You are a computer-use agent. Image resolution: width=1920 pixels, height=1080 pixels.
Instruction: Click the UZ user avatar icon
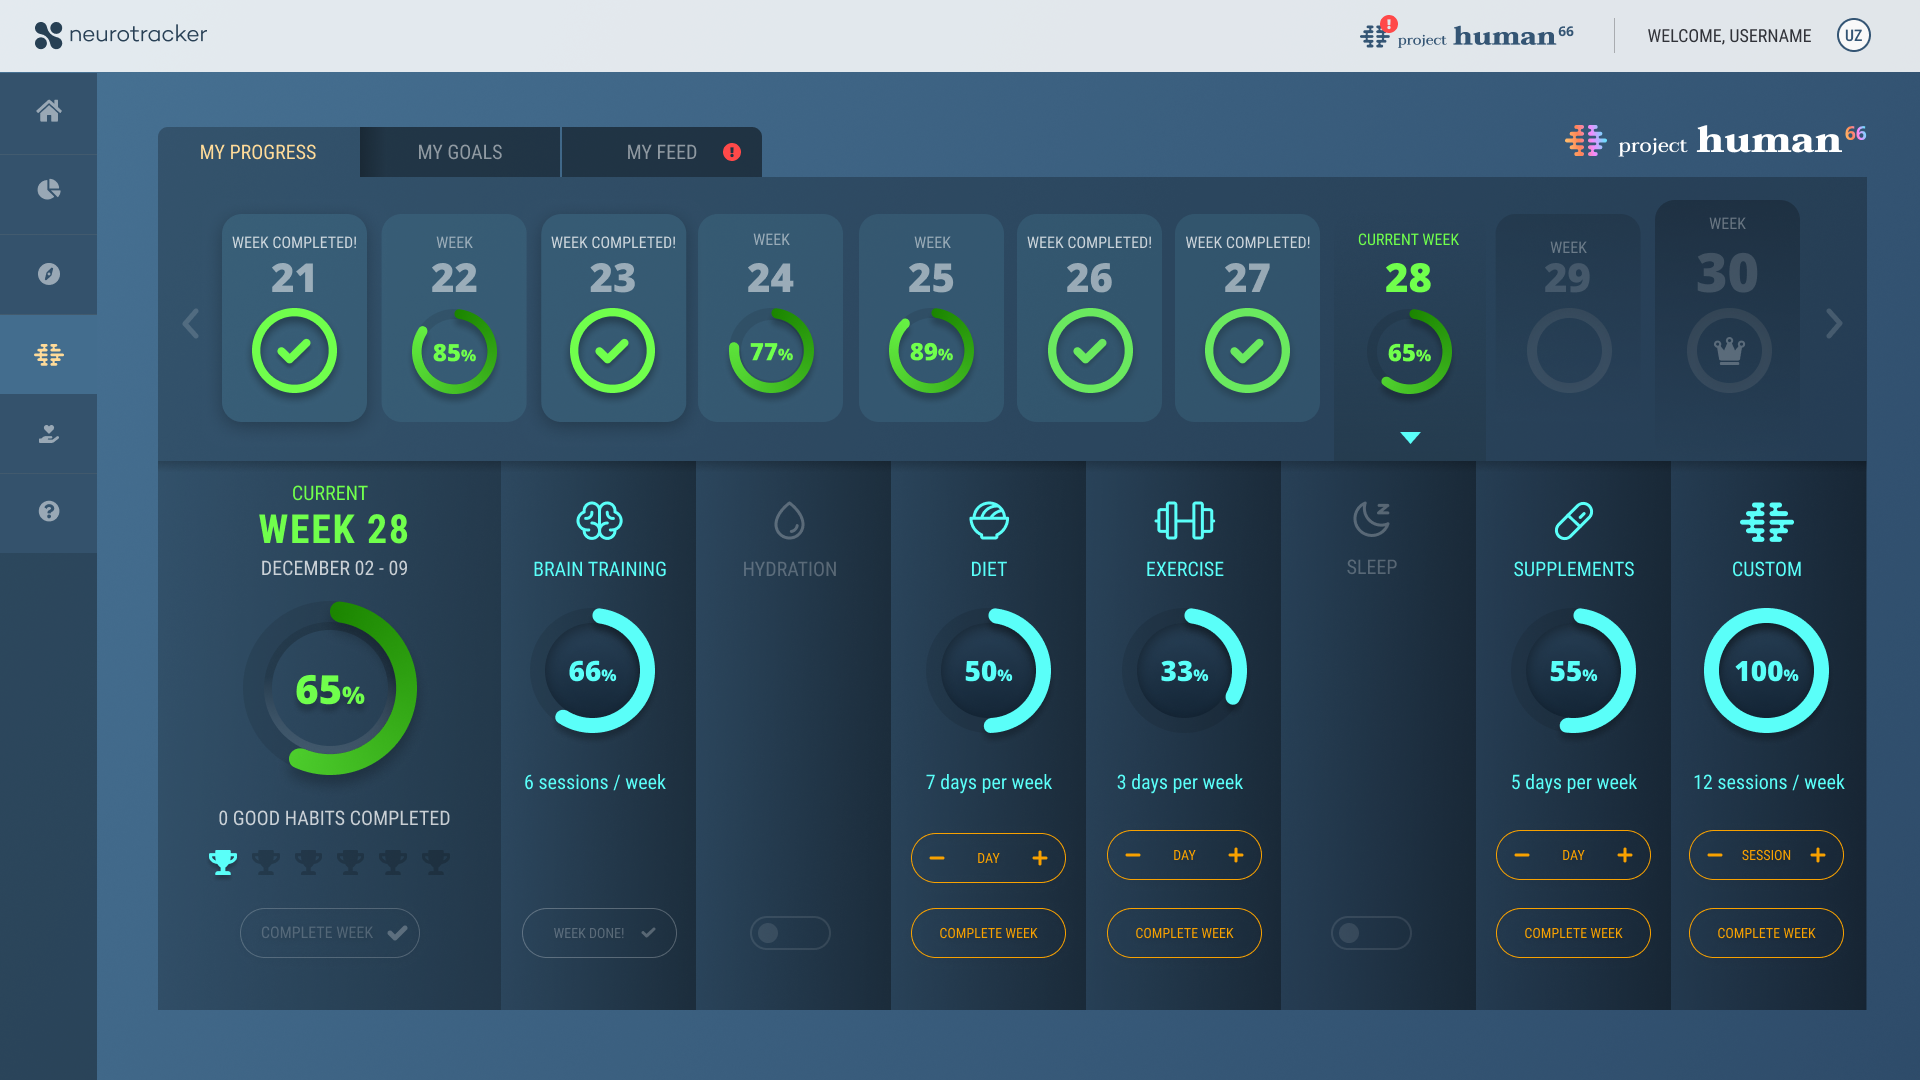click(1853, 36)
